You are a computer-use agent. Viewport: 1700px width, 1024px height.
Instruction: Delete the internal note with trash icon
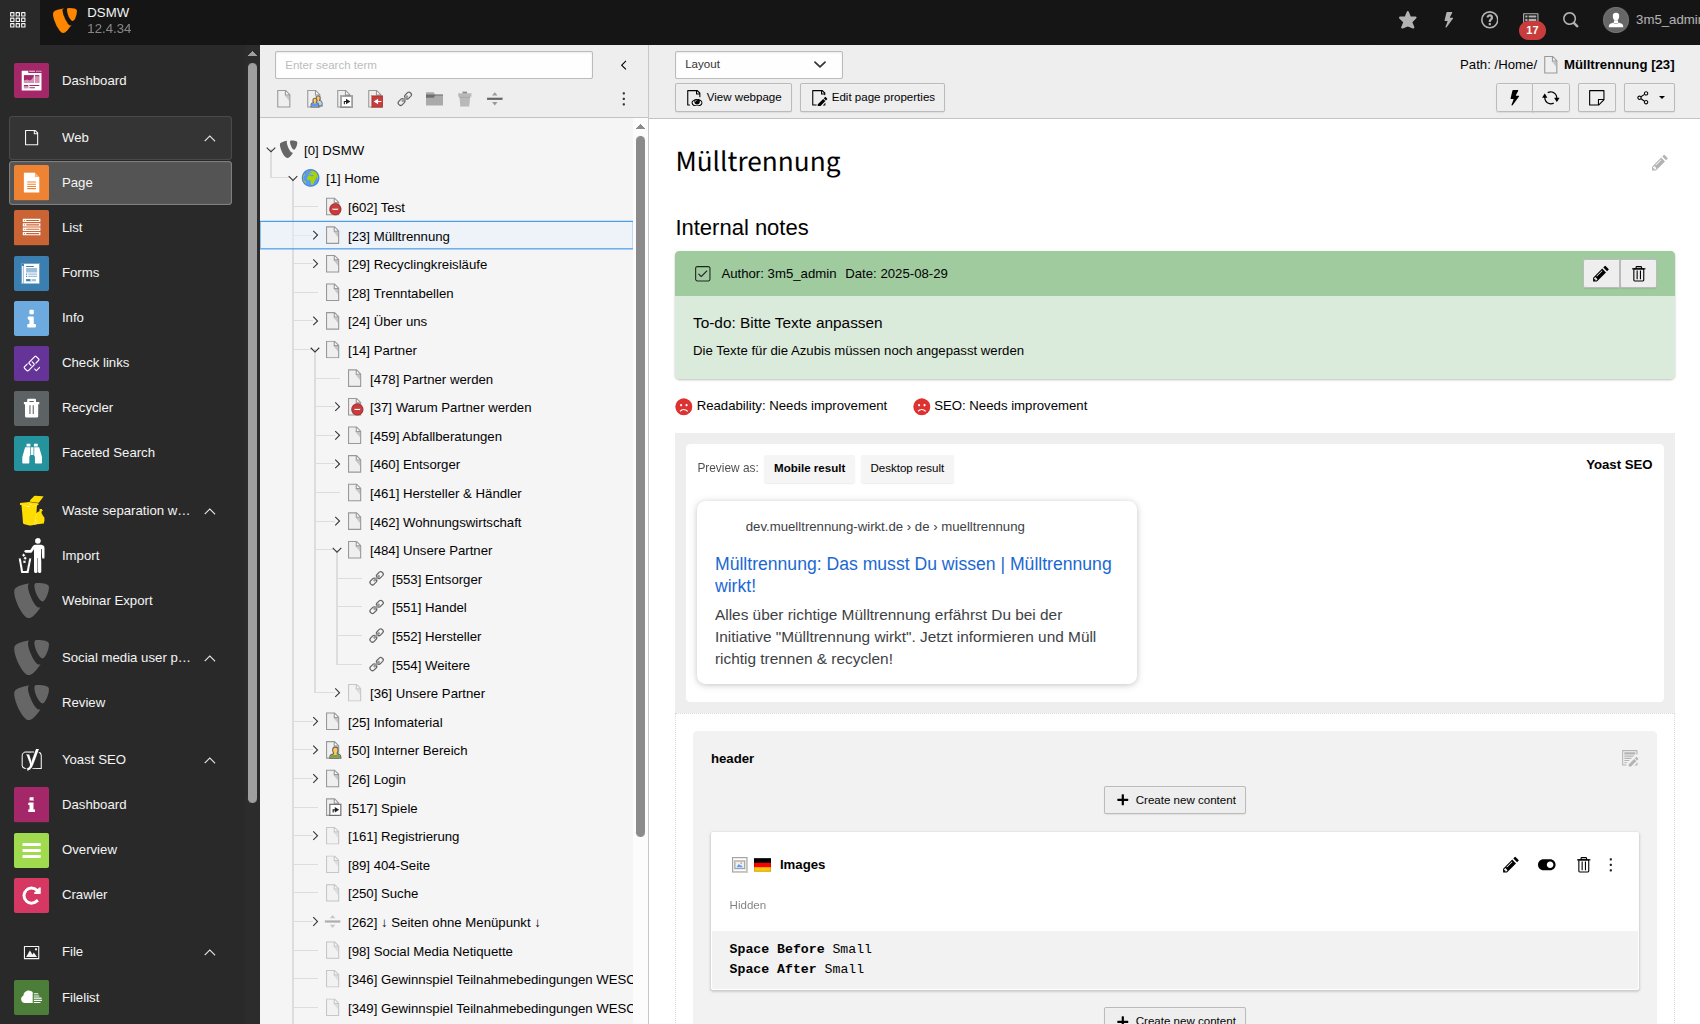coord(1638,274)
